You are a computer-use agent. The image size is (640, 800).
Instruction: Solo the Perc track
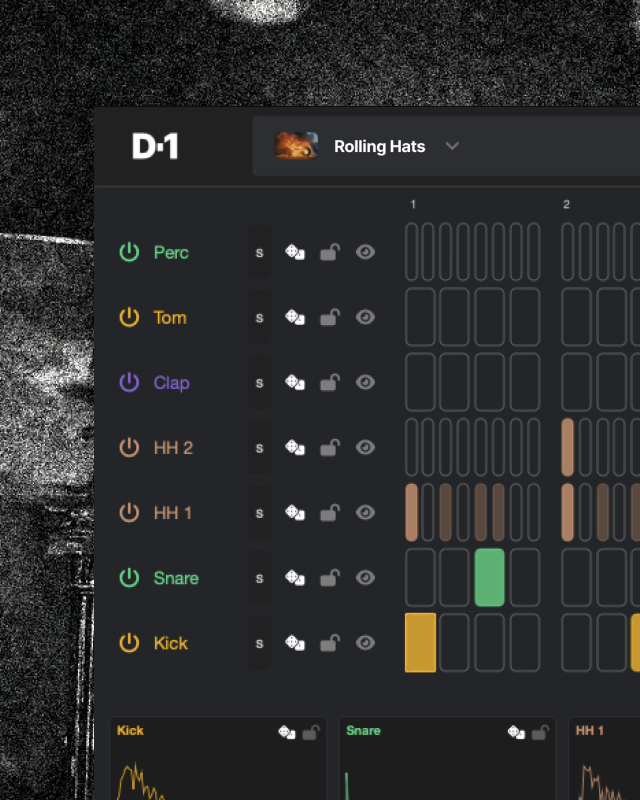[x=259, y=253]
